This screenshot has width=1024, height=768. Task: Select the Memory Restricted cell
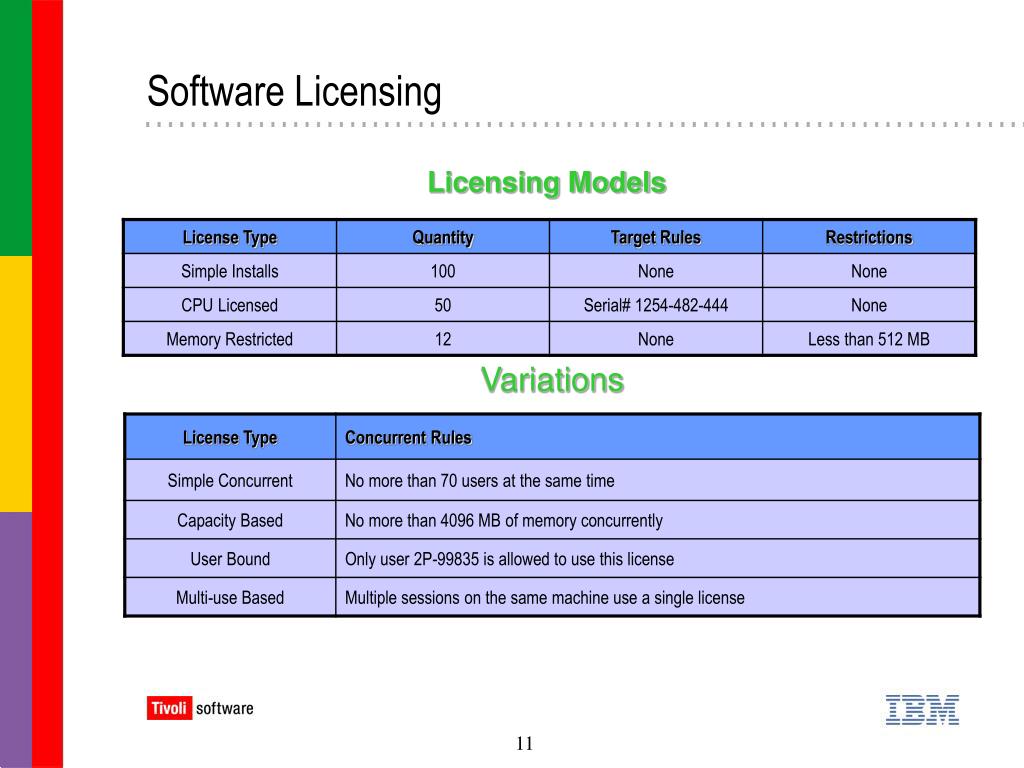click(230, 339)
